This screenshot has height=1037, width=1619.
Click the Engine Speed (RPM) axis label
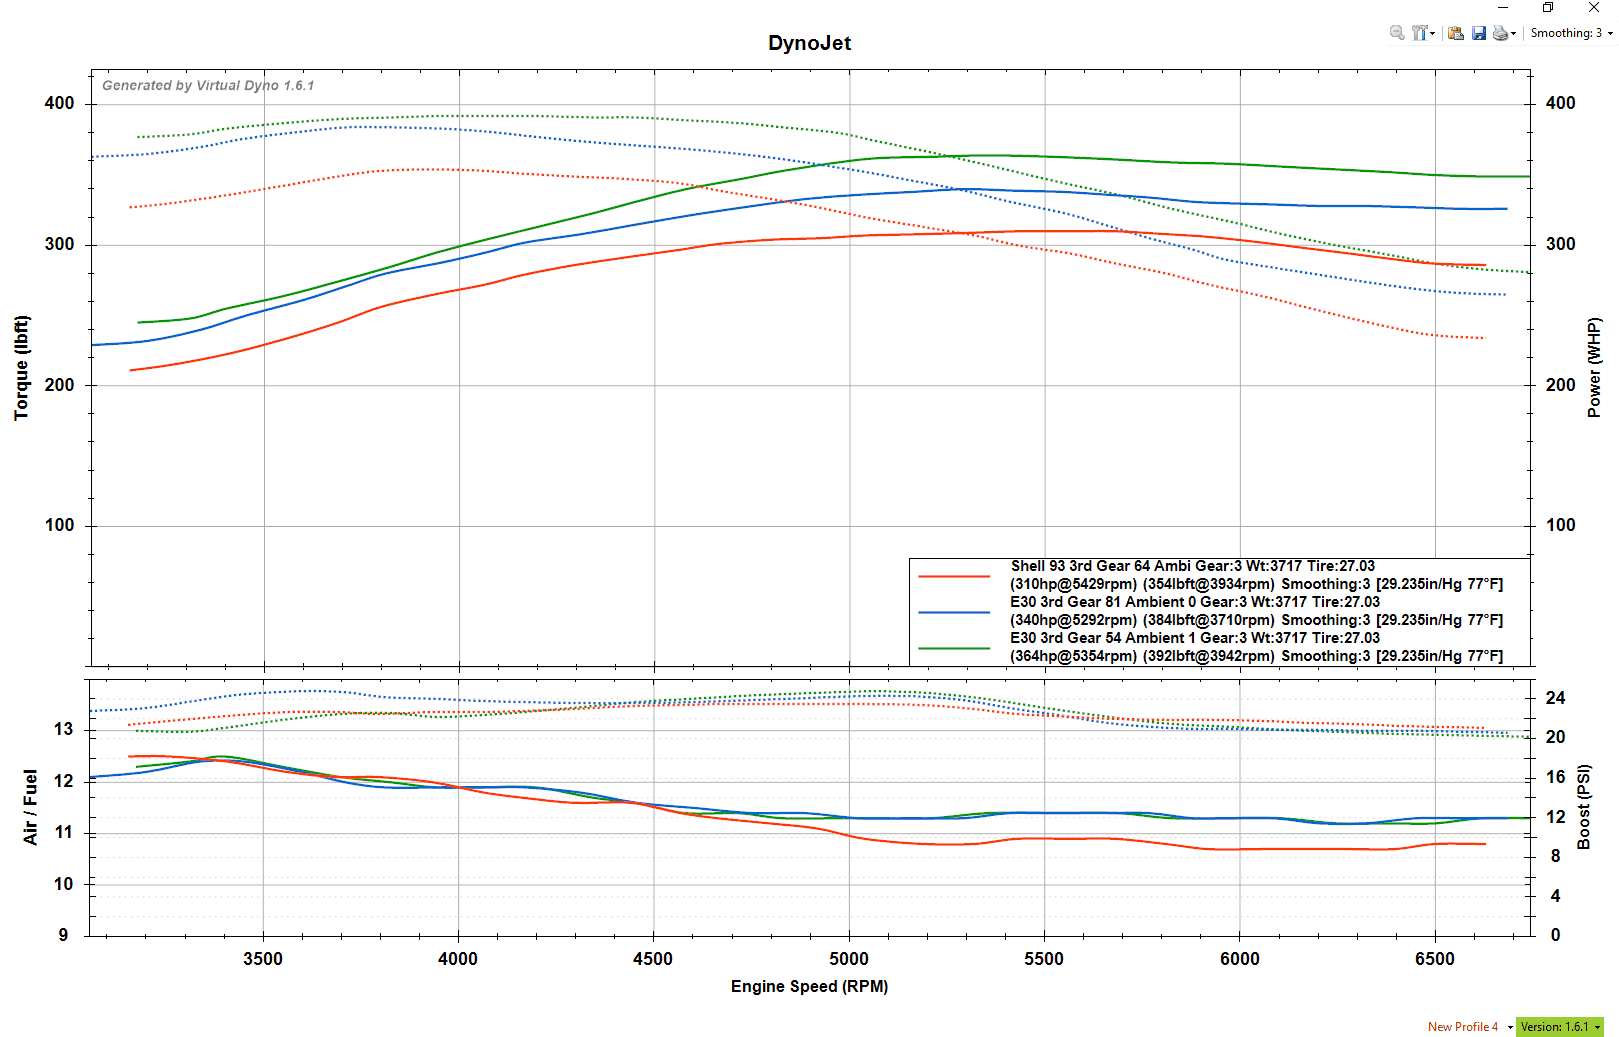click(809, 986)
